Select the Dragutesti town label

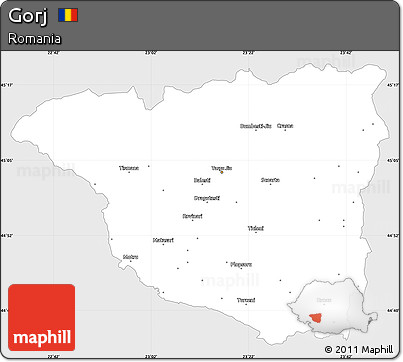pos(207,198)
